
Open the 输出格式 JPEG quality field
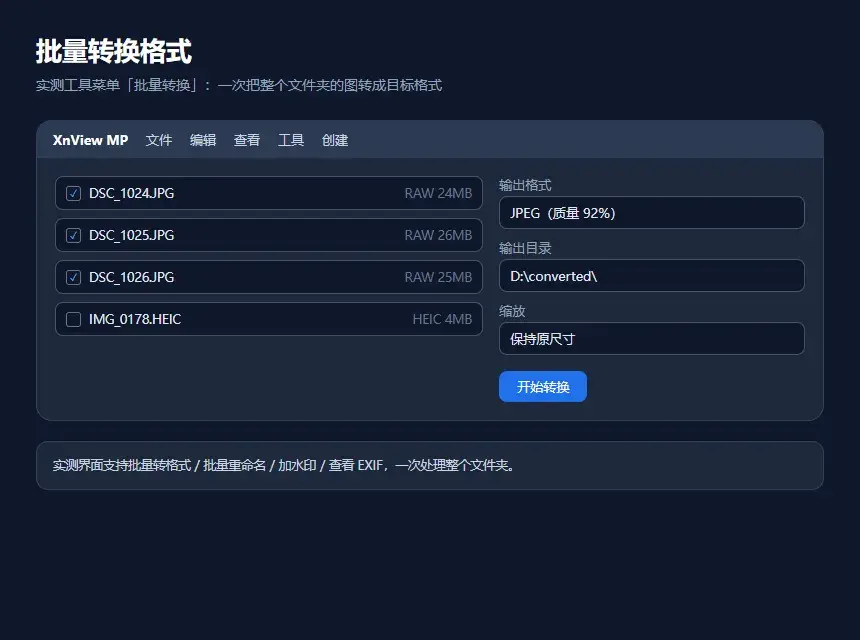tap(652, 213)
